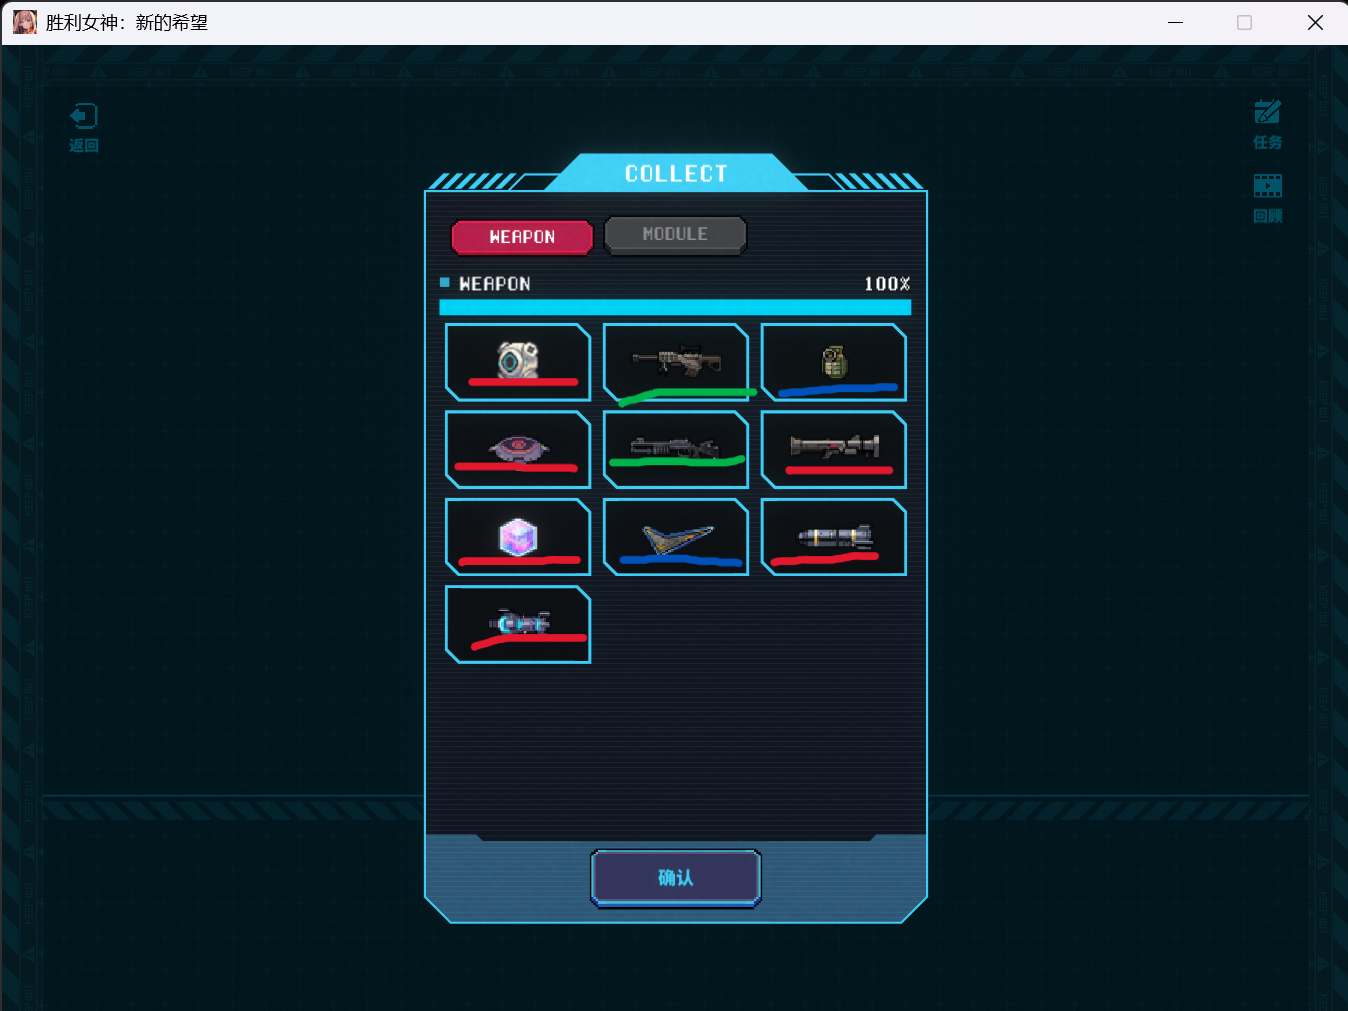Open the 回顾 review panel

coord(1268,198)
